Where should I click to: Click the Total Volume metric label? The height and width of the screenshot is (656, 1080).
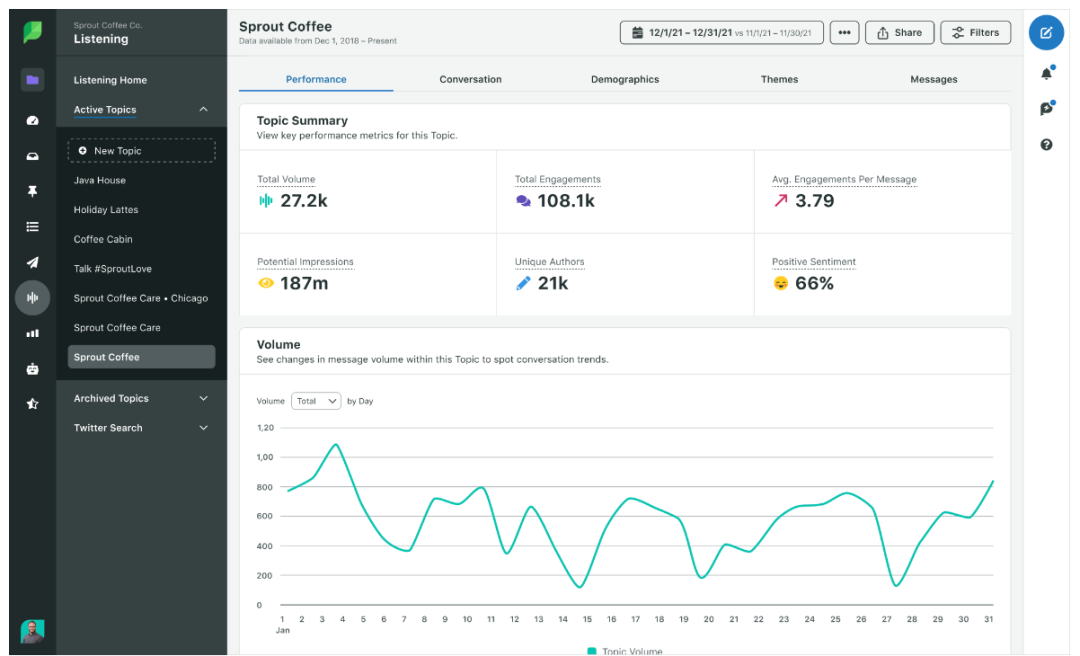pos(286,179)
